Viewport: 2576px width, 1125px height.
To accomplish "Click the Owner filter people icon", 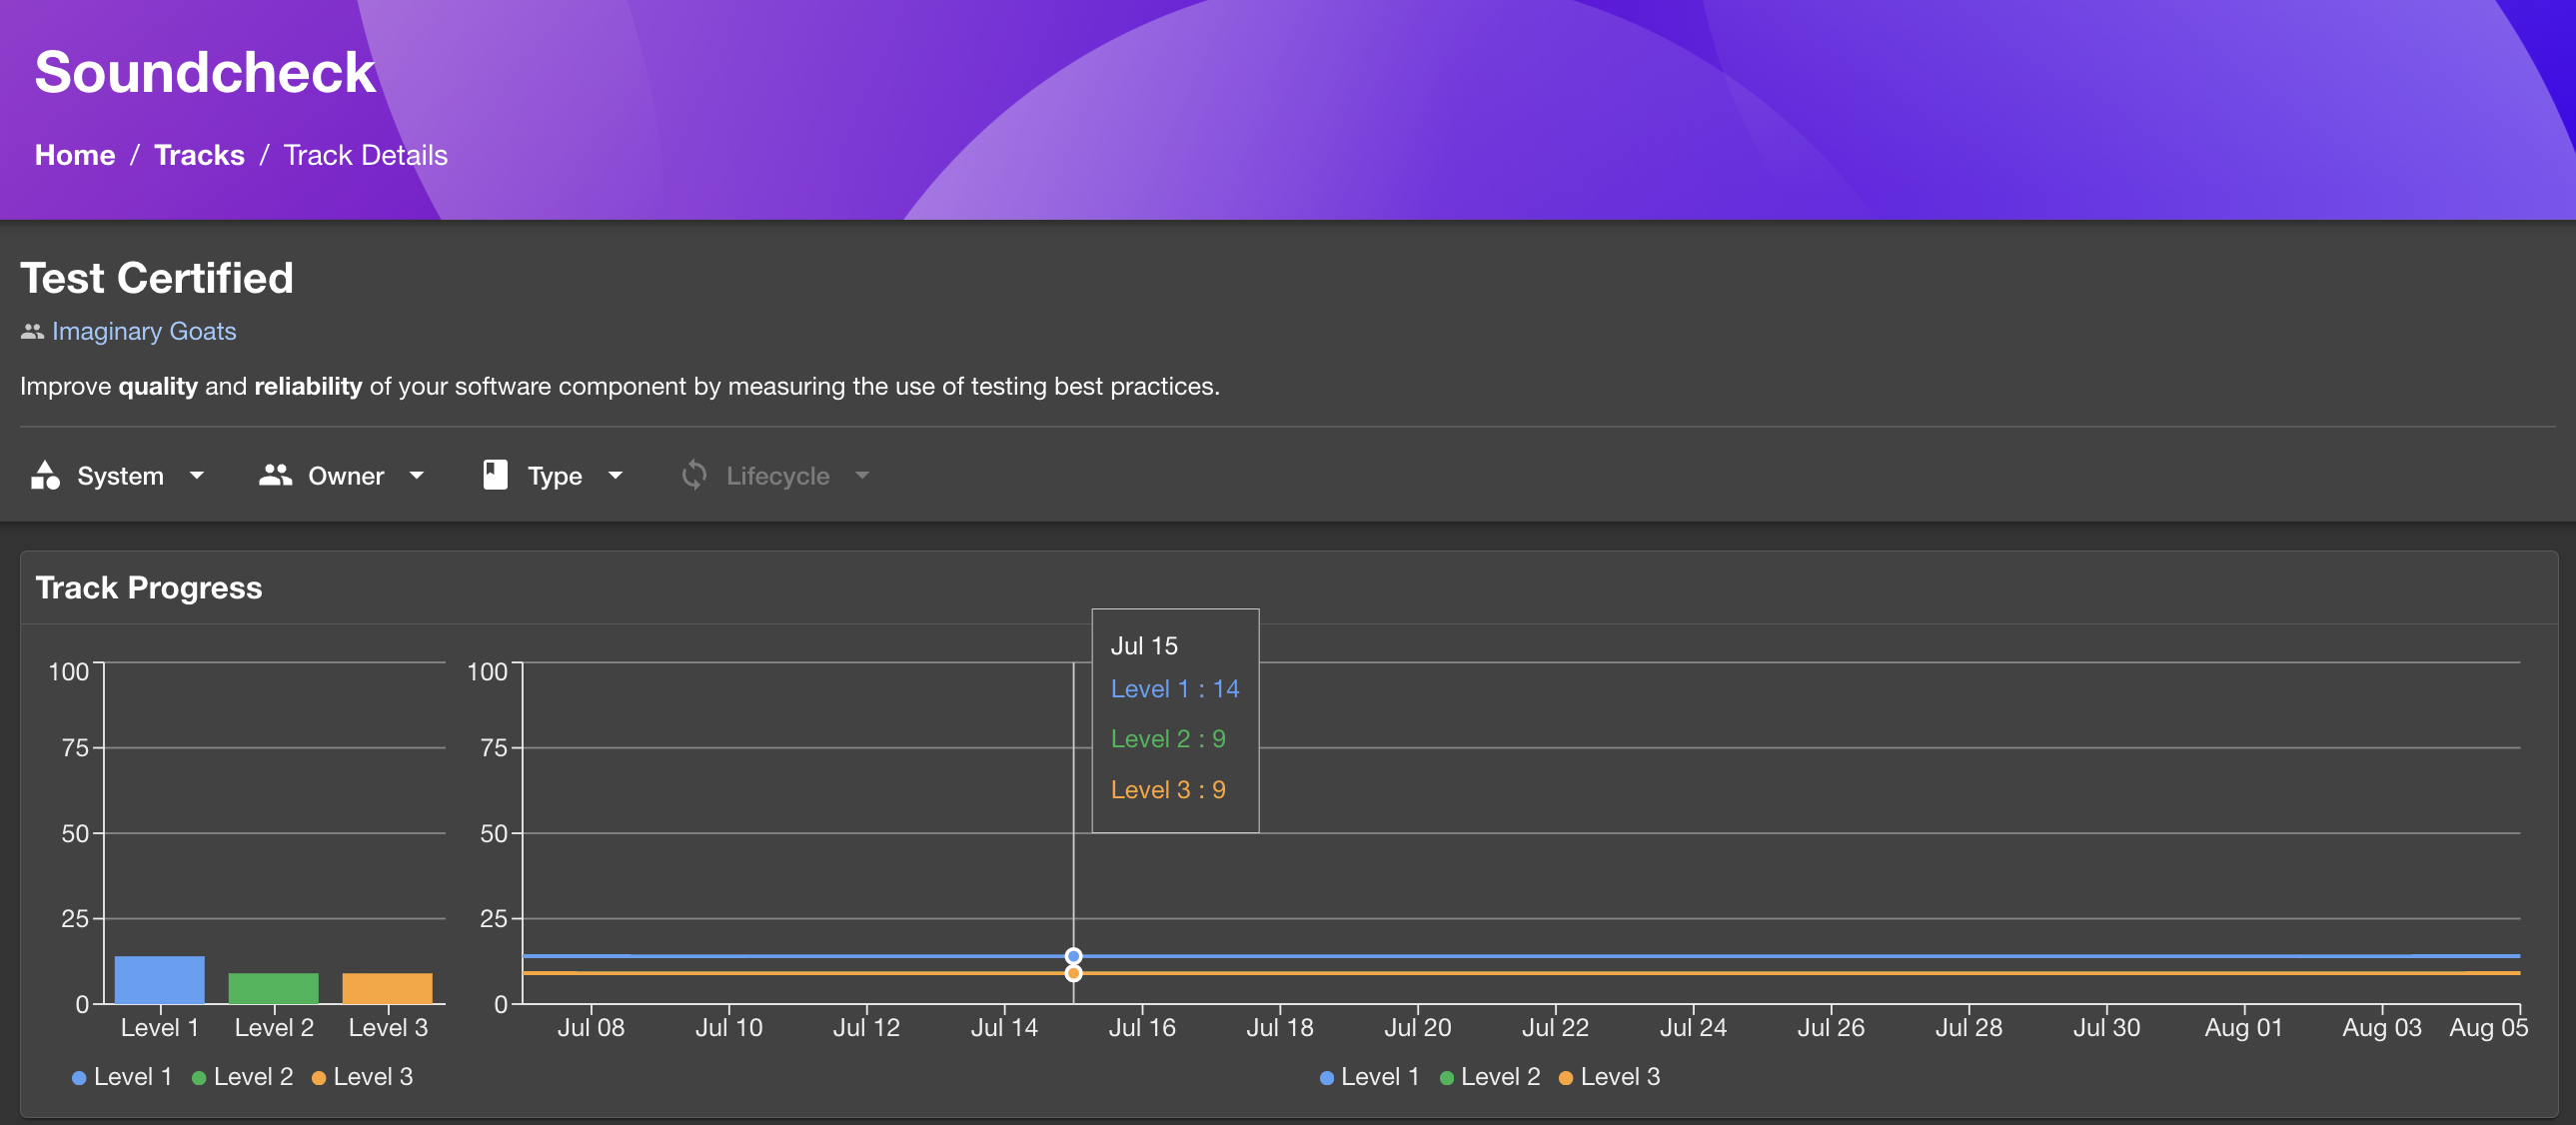I will coord(275,475).
